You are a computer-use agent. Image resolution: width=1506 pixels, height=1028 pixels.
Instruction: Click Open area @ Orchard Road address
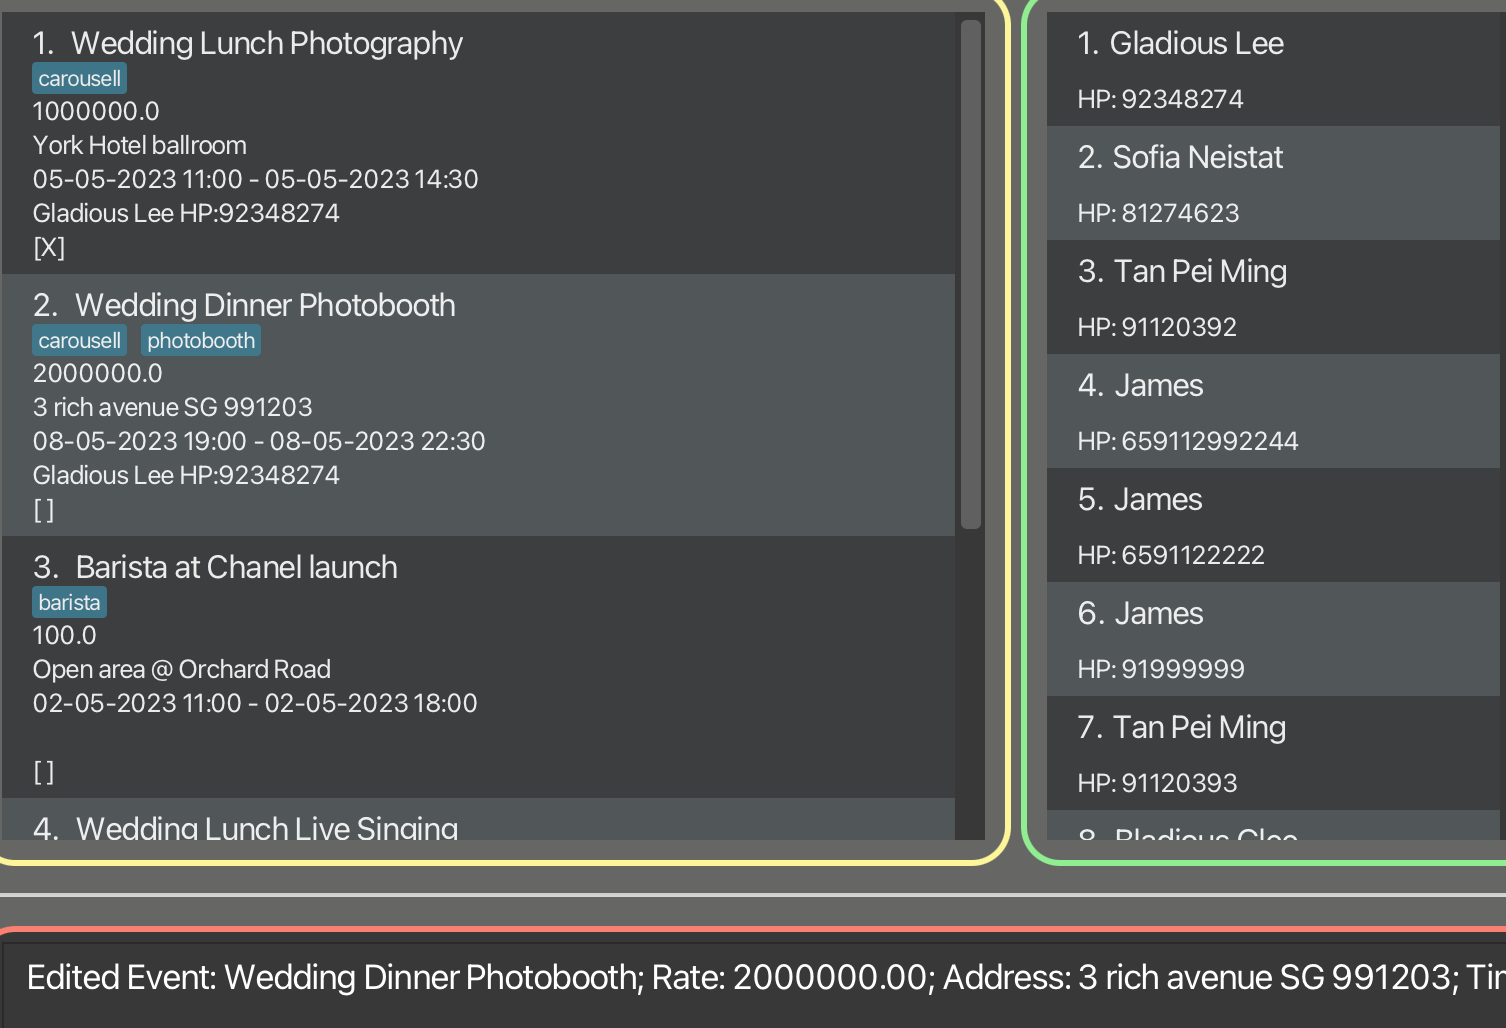tap(182, 669)
